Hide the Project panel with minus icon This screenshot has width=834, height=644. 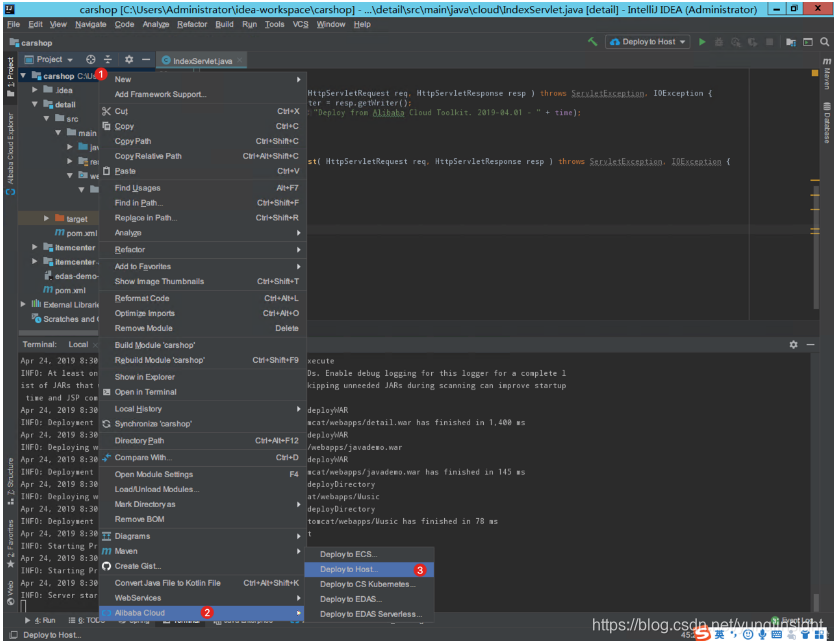pos(146,60)
